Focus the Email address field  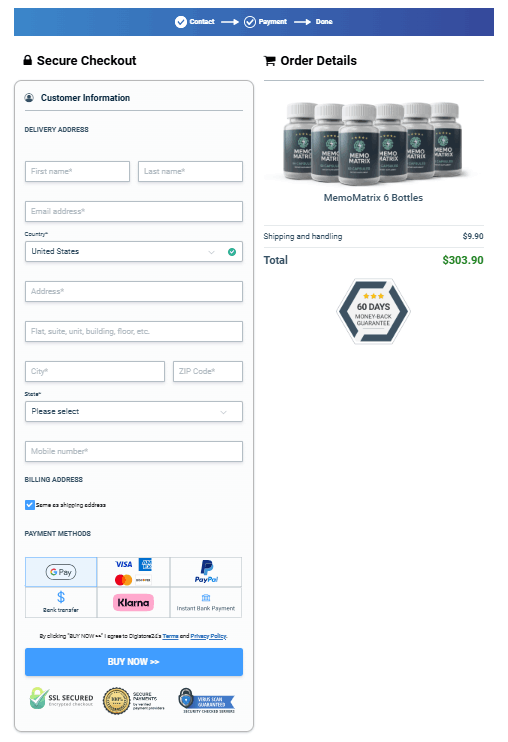134,212
